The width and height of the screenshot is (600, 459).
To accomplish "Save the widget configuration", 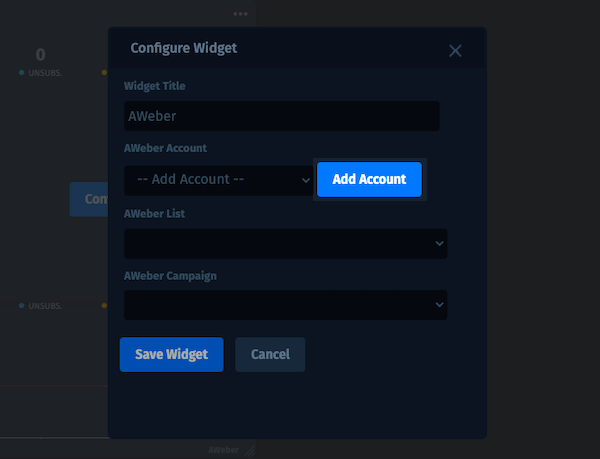I will tap(171, 354).
